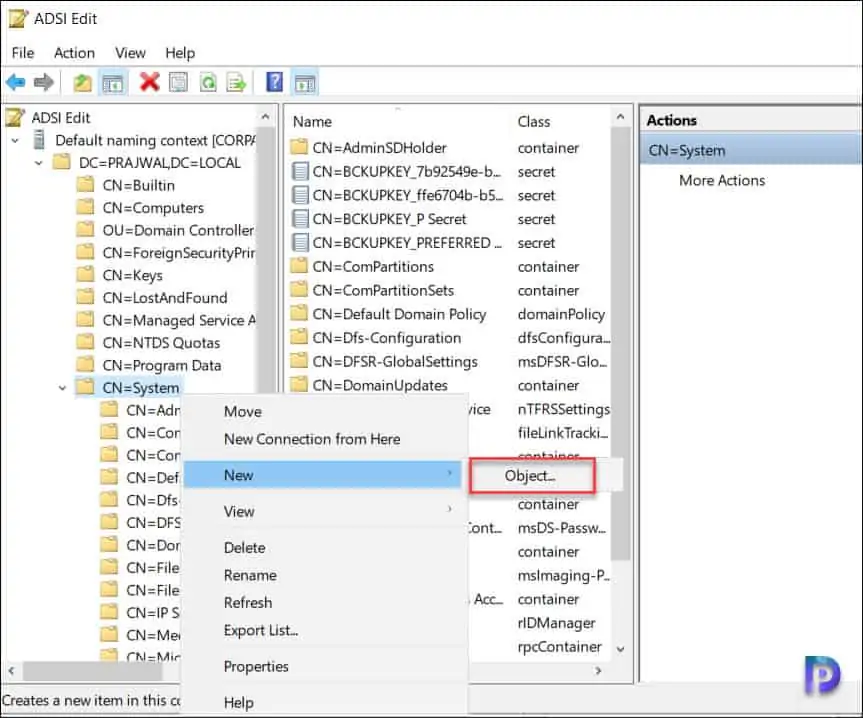Click the CN=BCKUPKEY_PREFERRED secret icon

299,242
